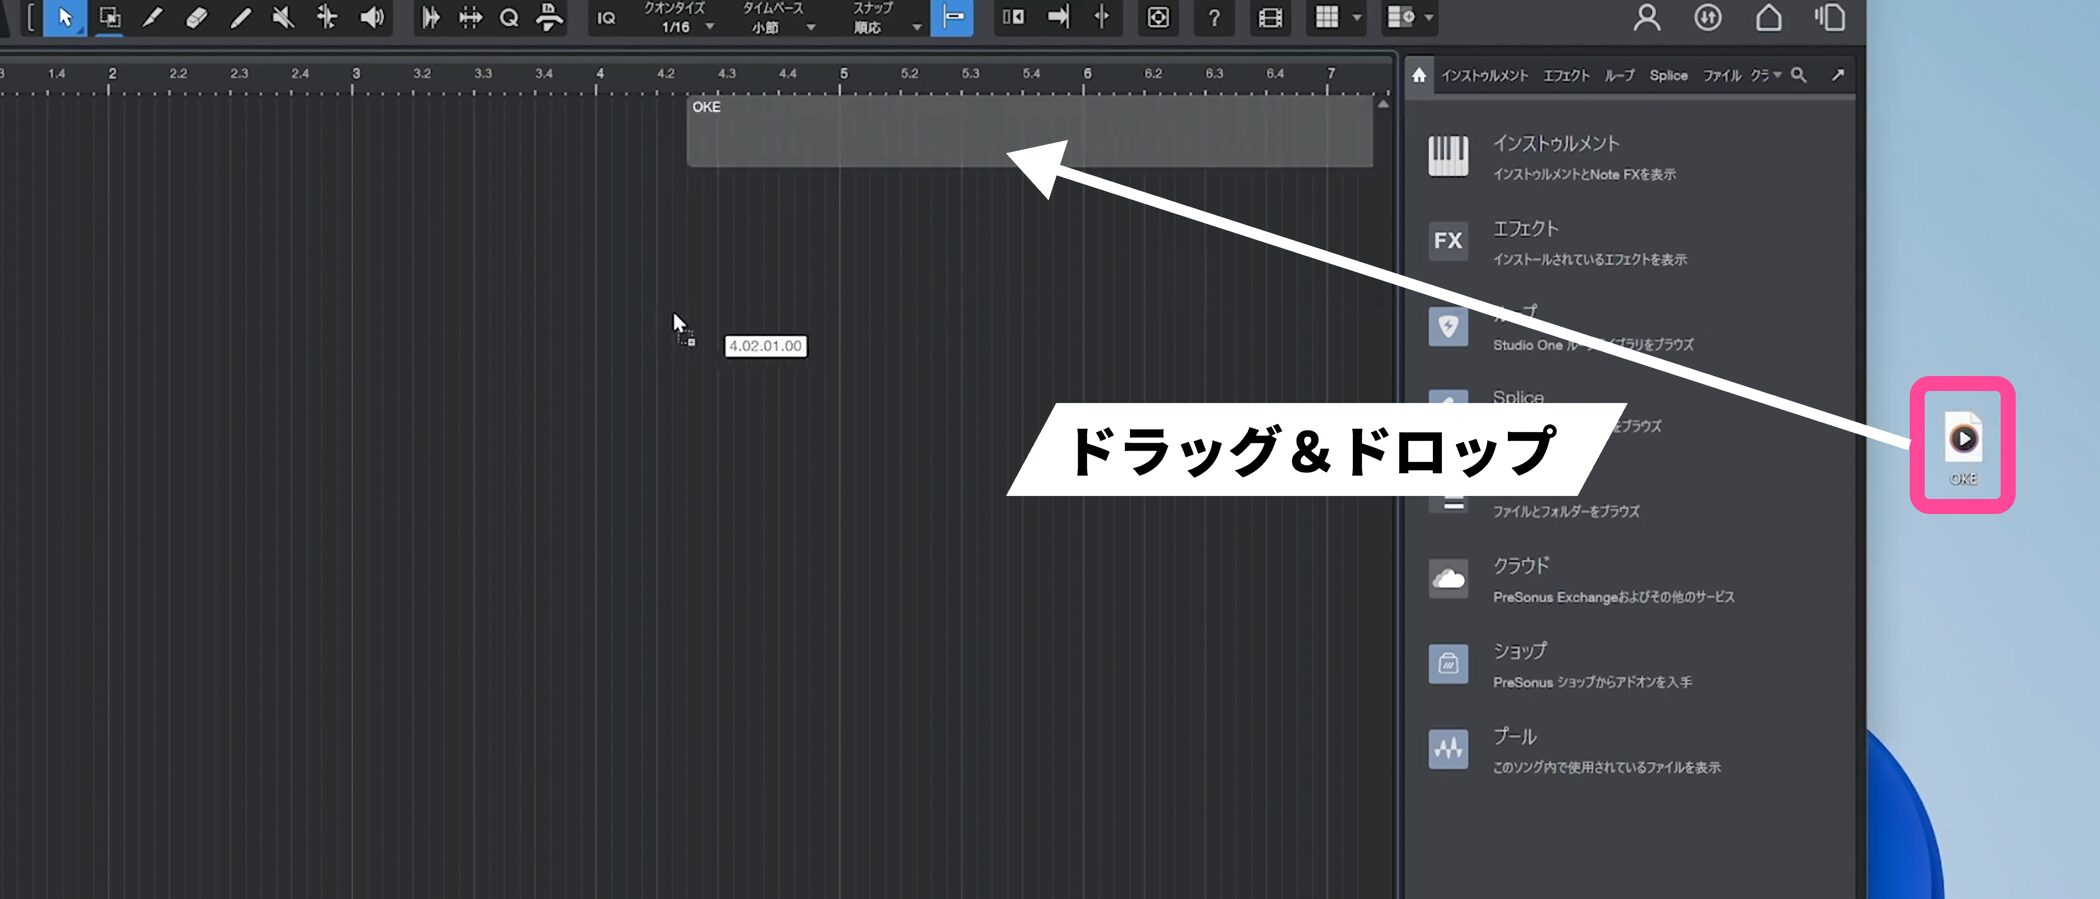Select the Mute tool
This screenshot has height=899, width=2100.
pyautogui.click(x=283, y=18)
